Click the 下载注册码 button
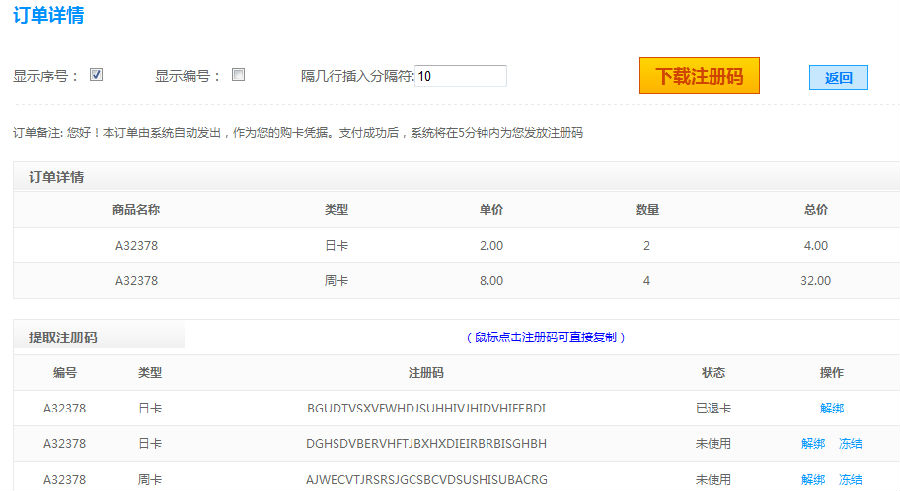 coord(699,76)
